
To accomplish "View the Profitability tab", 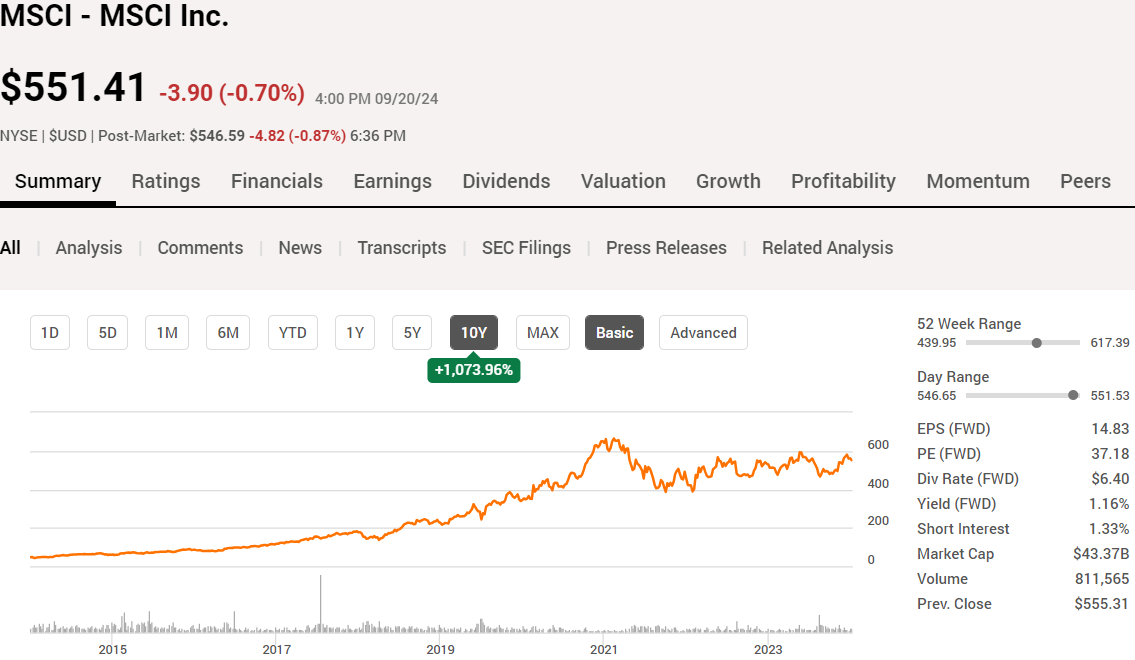I will point(843,182).
